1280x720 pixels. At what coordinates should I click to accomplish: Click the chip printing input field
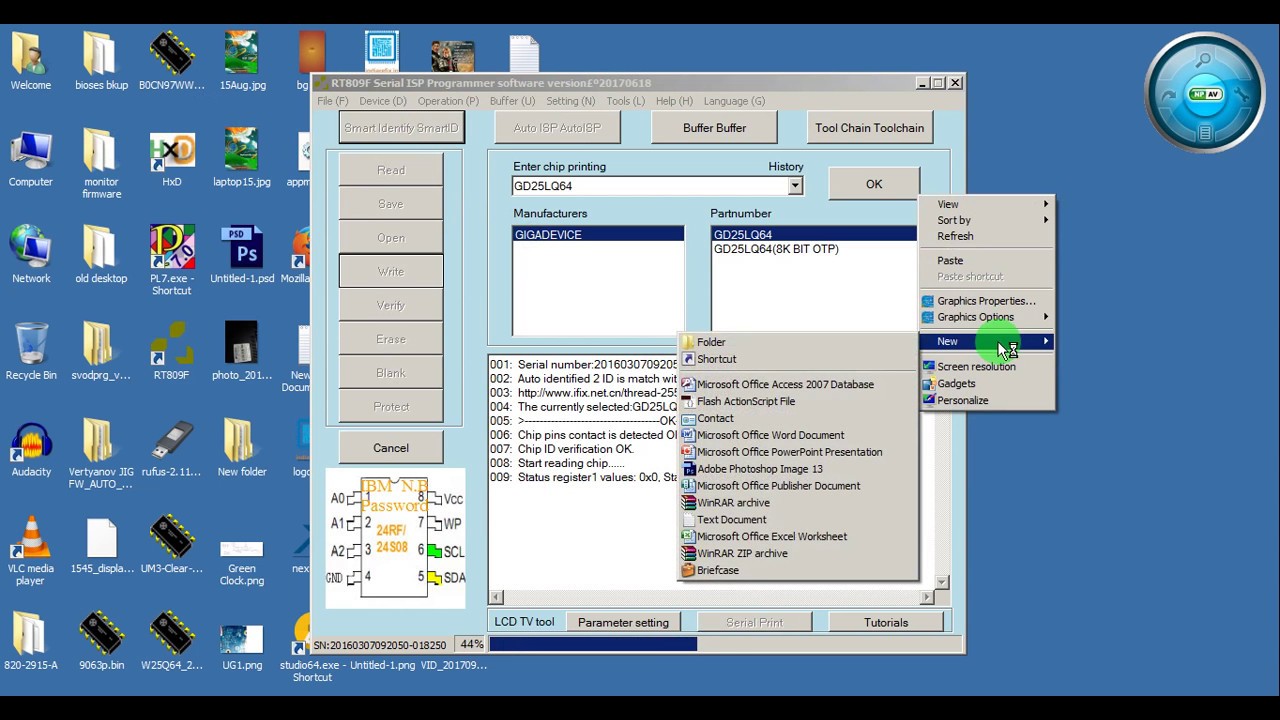pyautogui.click(x=650, y=186)
